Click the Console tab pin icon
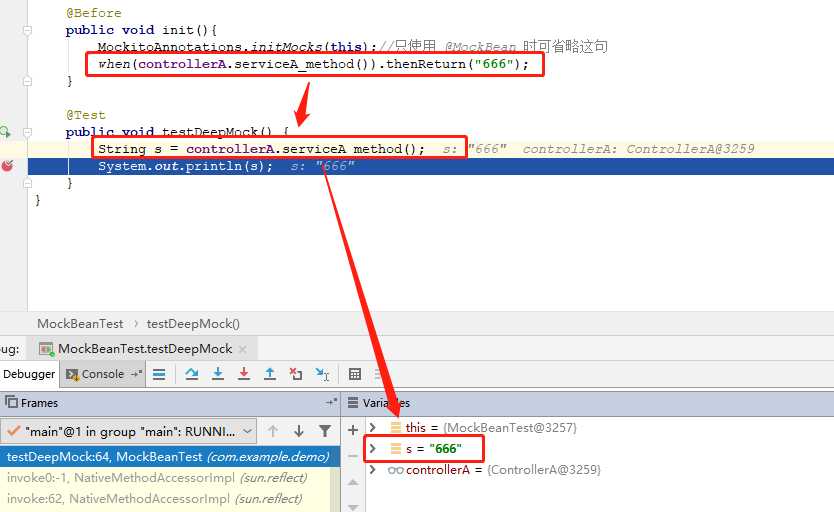834x512 pixels. click(x=137, y=374)
